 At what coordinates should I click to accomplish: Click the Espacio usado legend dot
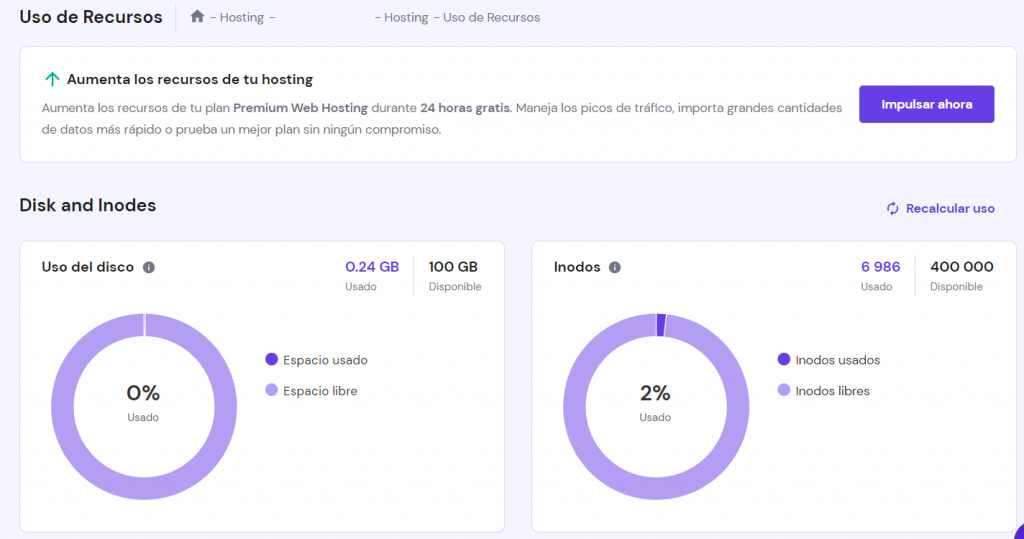(x=272, y=360)
